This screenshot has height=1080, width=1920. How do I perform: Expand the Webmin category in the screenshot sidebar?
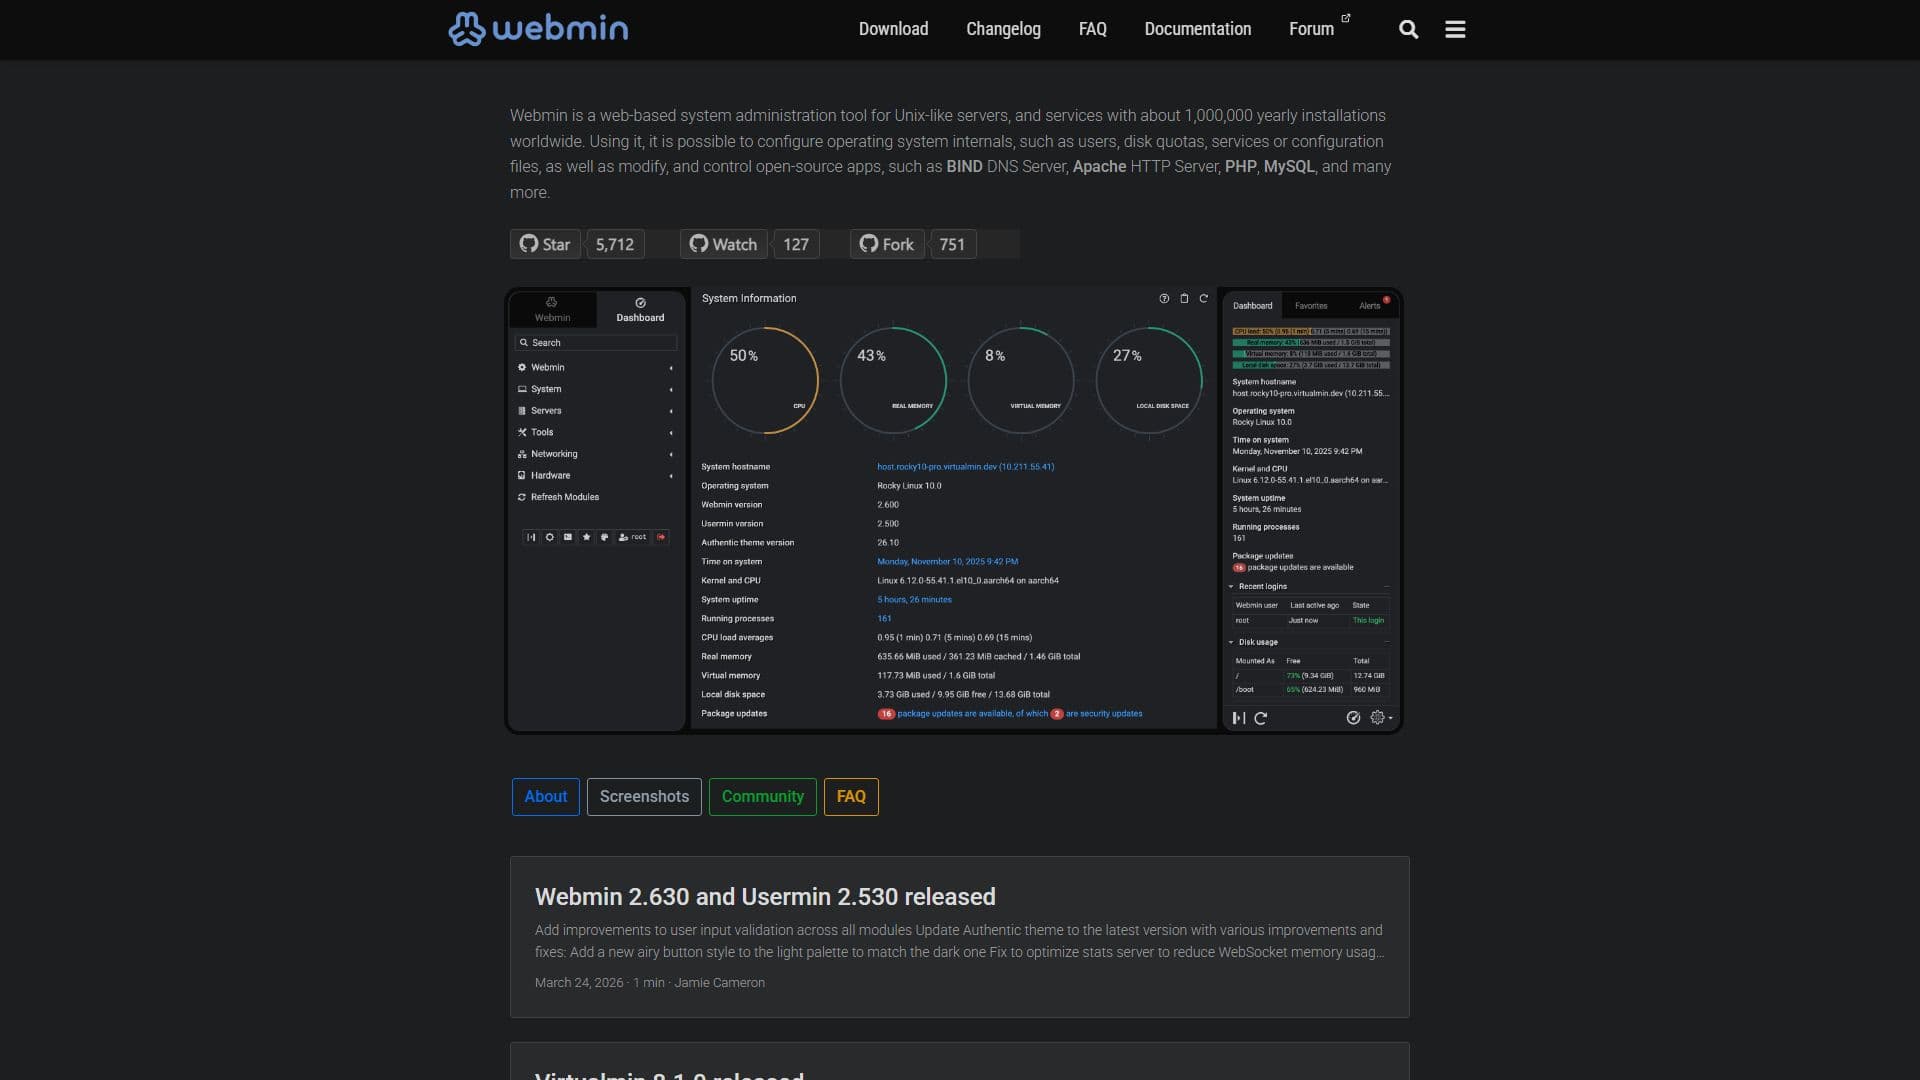pyautogui.click(x=596, y=367)
